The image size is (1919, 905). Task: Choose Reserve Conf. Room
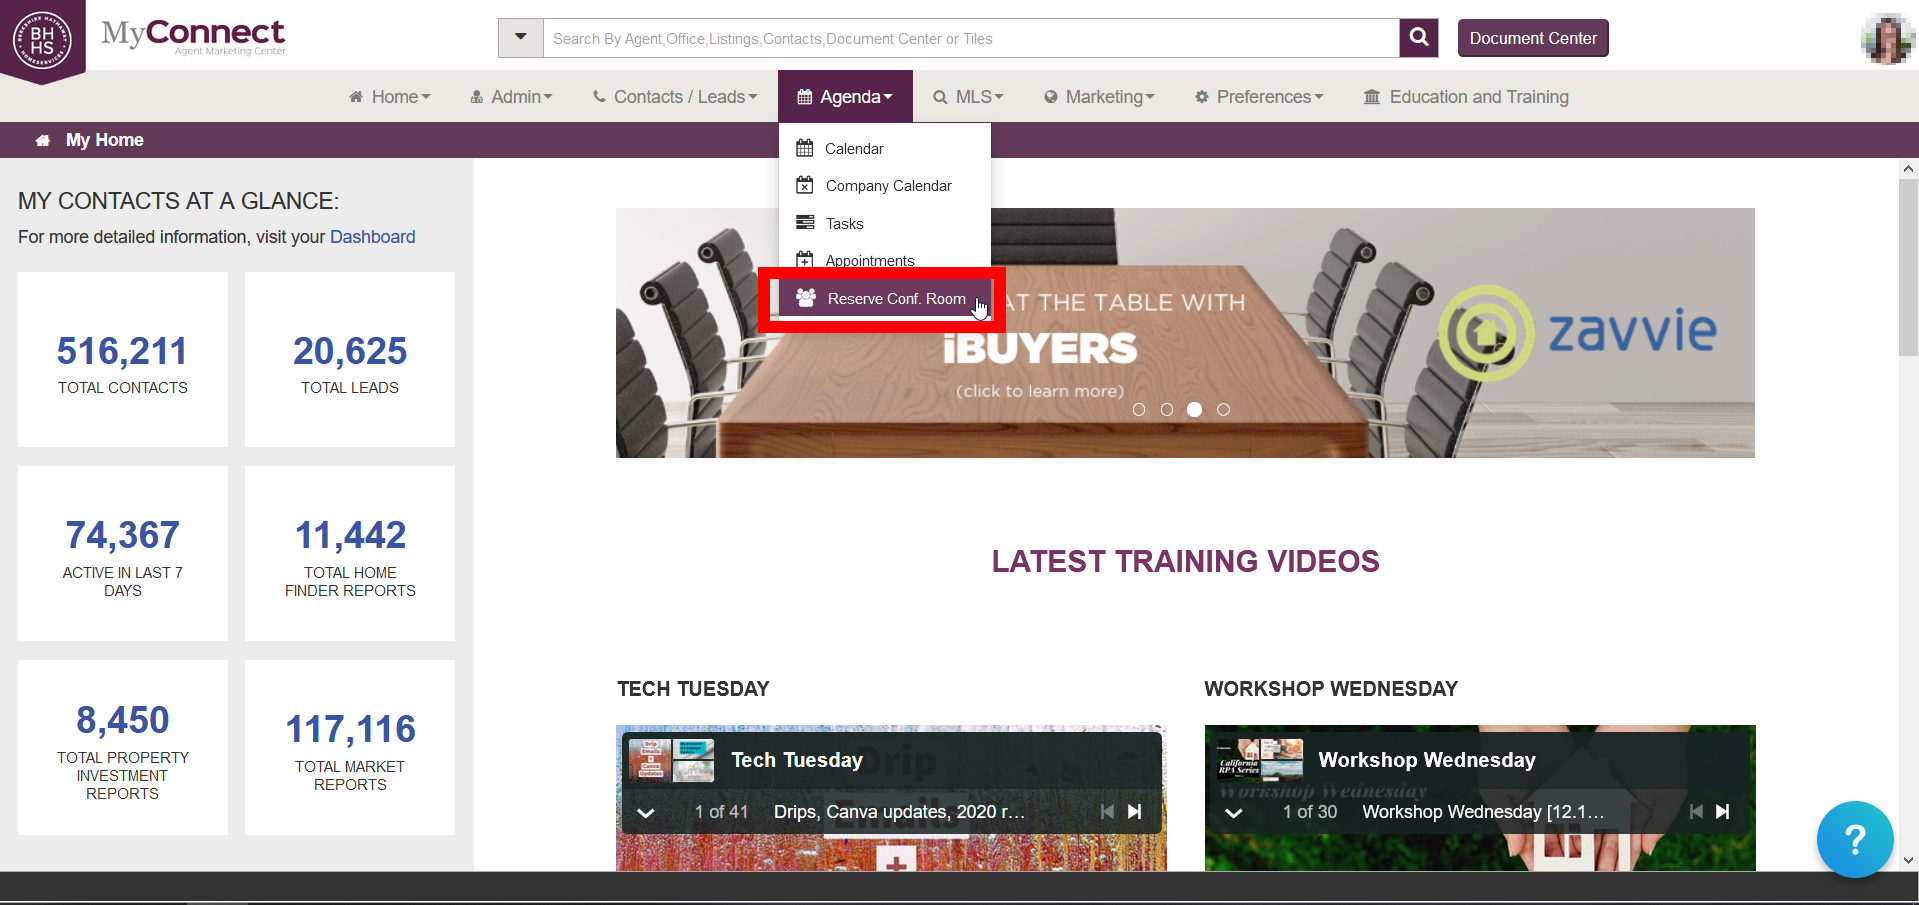pyautogui.click(x=885, y=298)
